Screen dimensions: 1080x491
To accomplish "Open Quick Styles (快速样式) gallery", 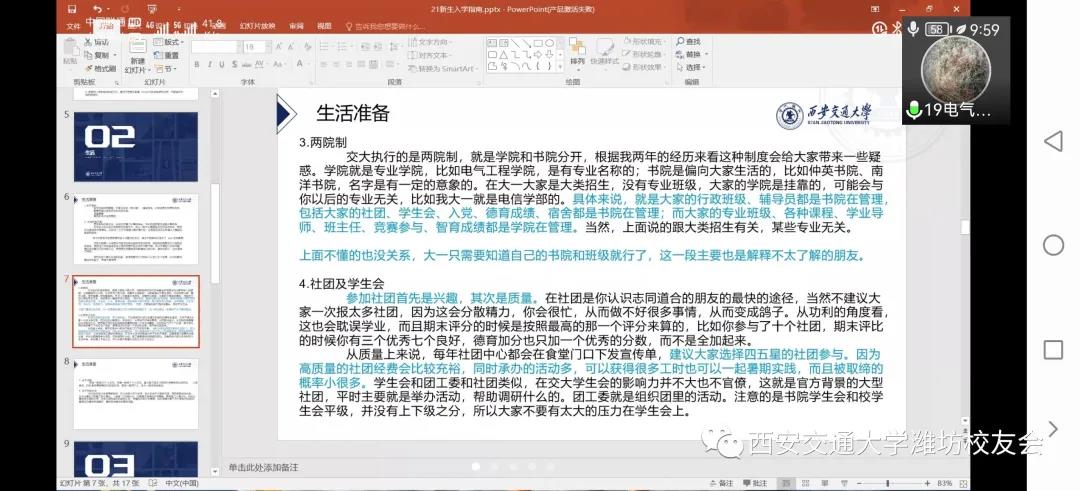I will click(604, 54).
